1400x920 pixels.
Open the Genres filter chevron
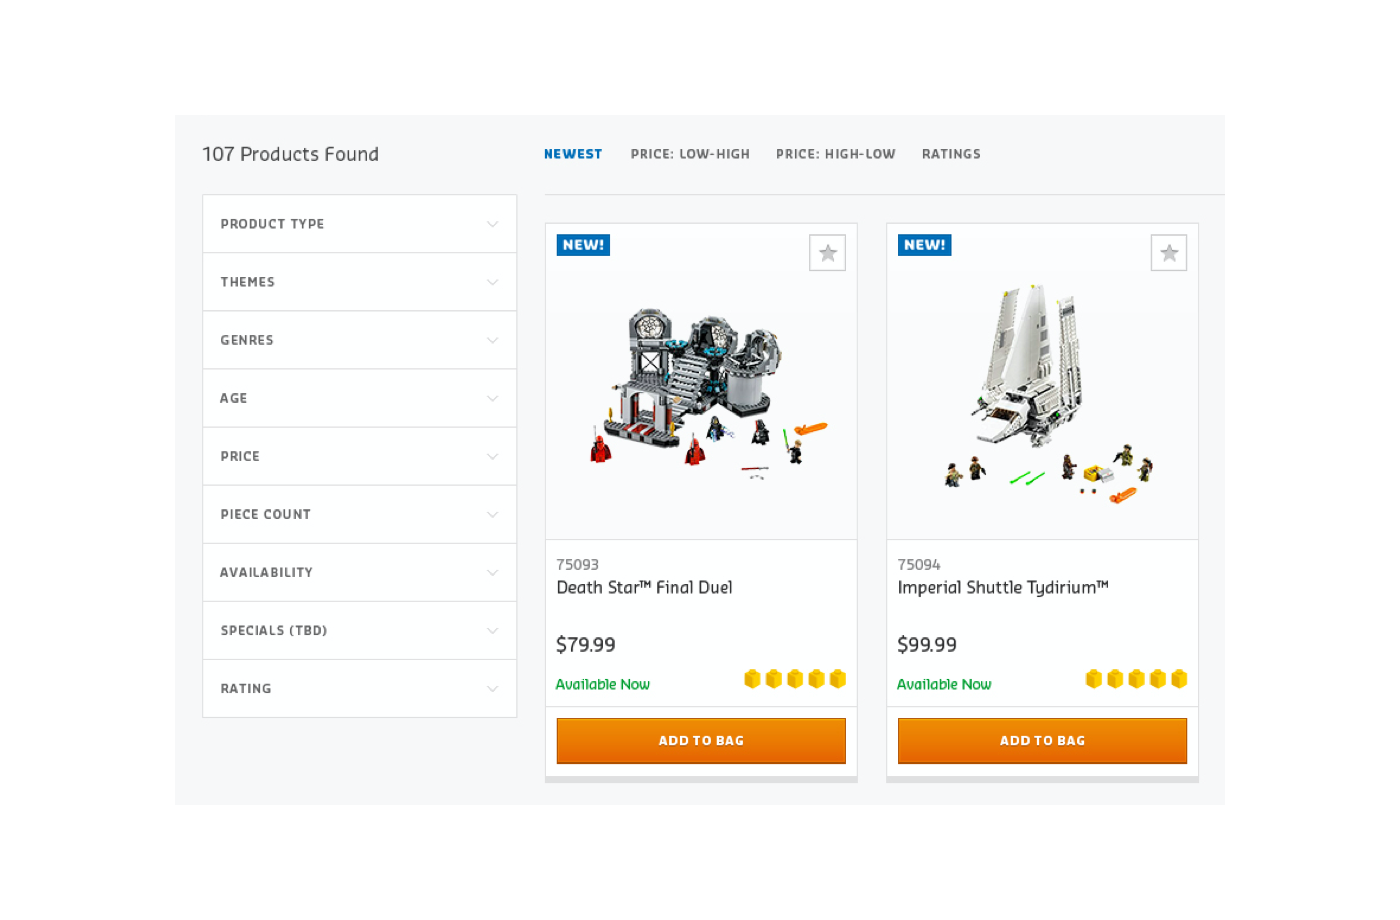[492, 340]
